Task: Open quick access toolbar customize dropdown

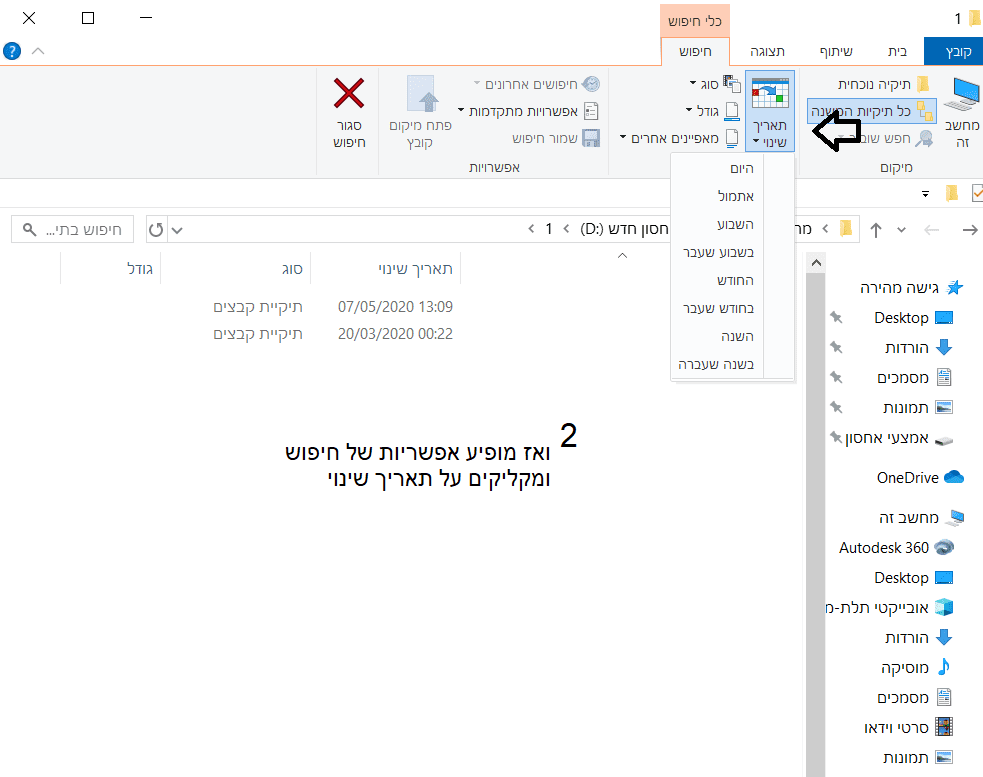Action: click(x=925, y=194)
